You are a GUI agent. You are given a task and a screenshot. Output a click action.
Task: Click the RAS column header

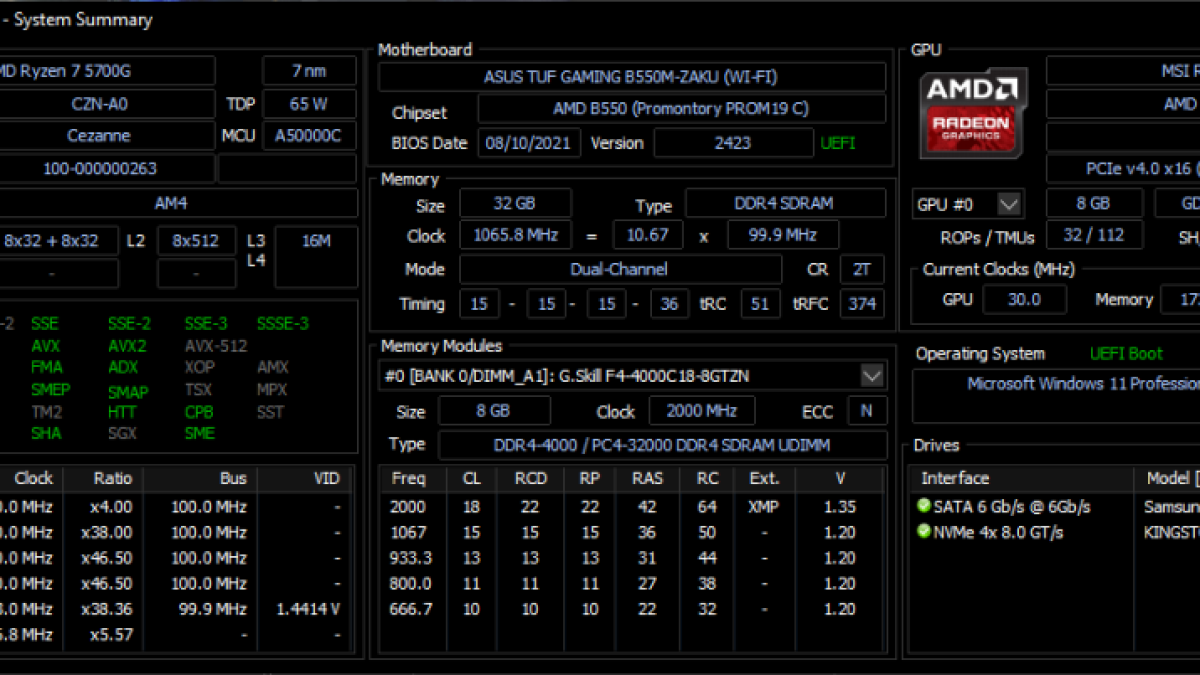tap(647, 478)
